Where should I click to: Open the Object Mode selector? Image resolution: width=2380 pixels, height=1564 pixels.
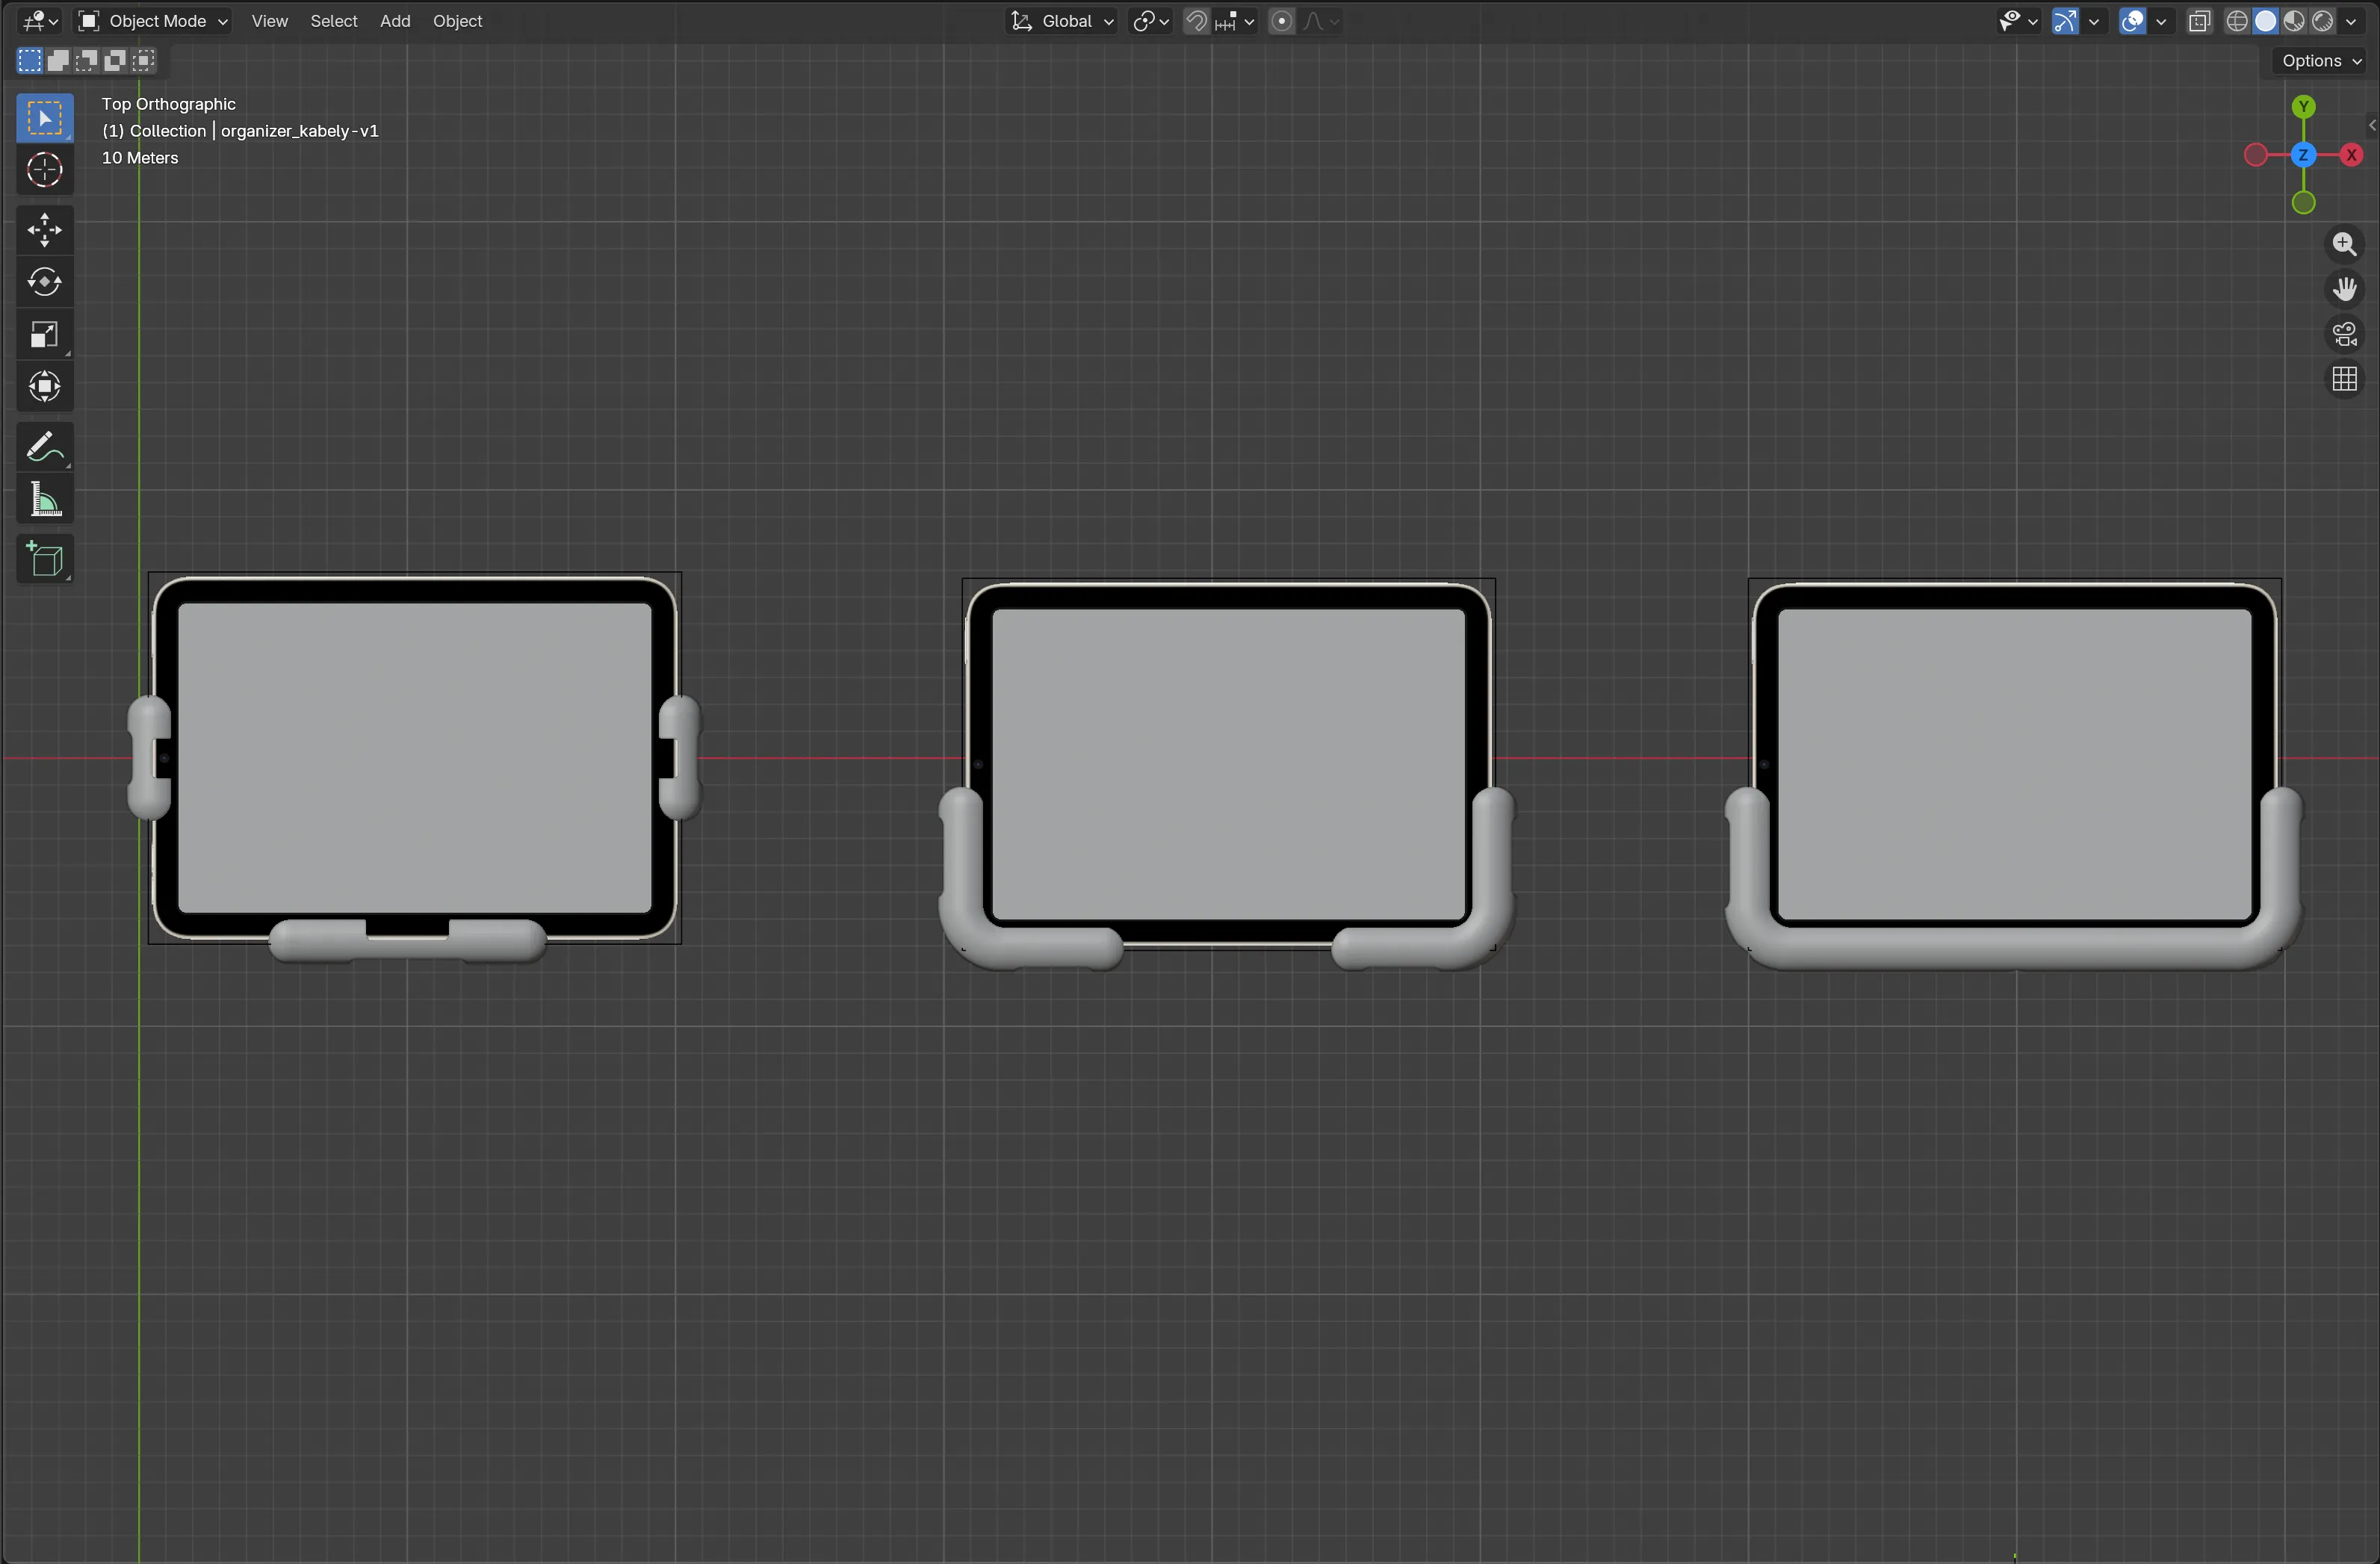tap(150, 21)
